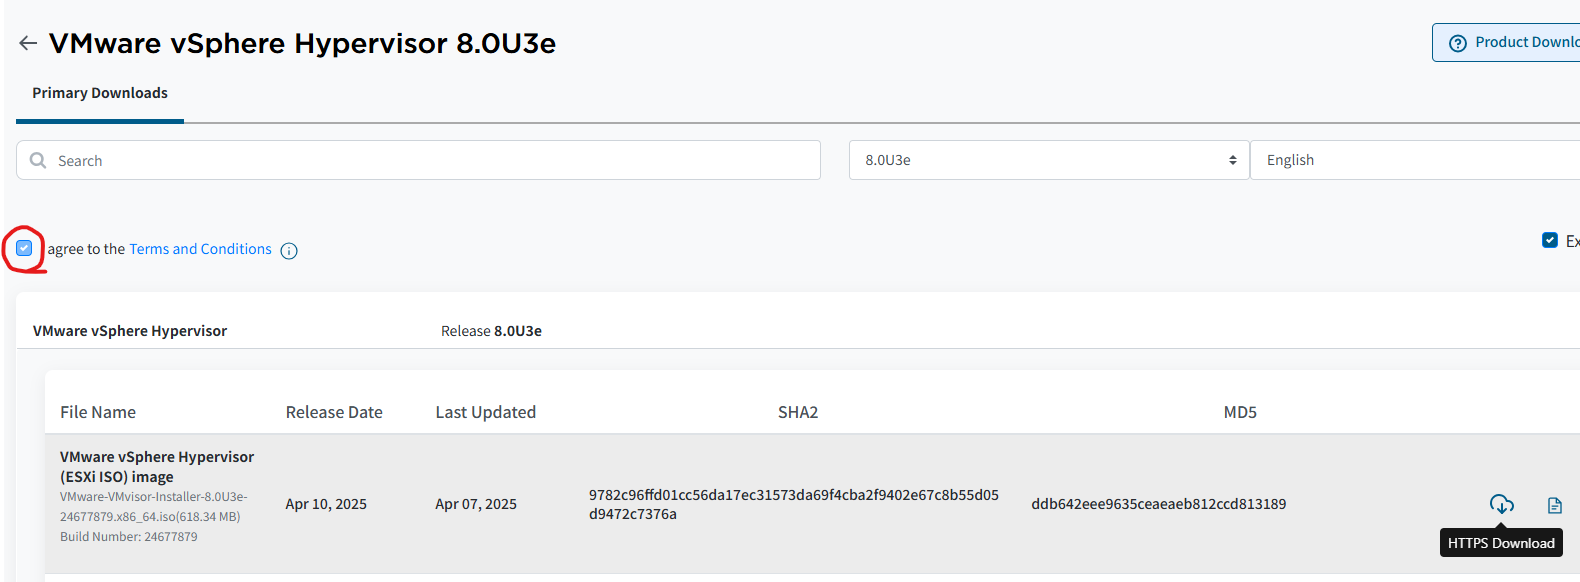
Task: Click the Release Date column header
Action: 334,412
